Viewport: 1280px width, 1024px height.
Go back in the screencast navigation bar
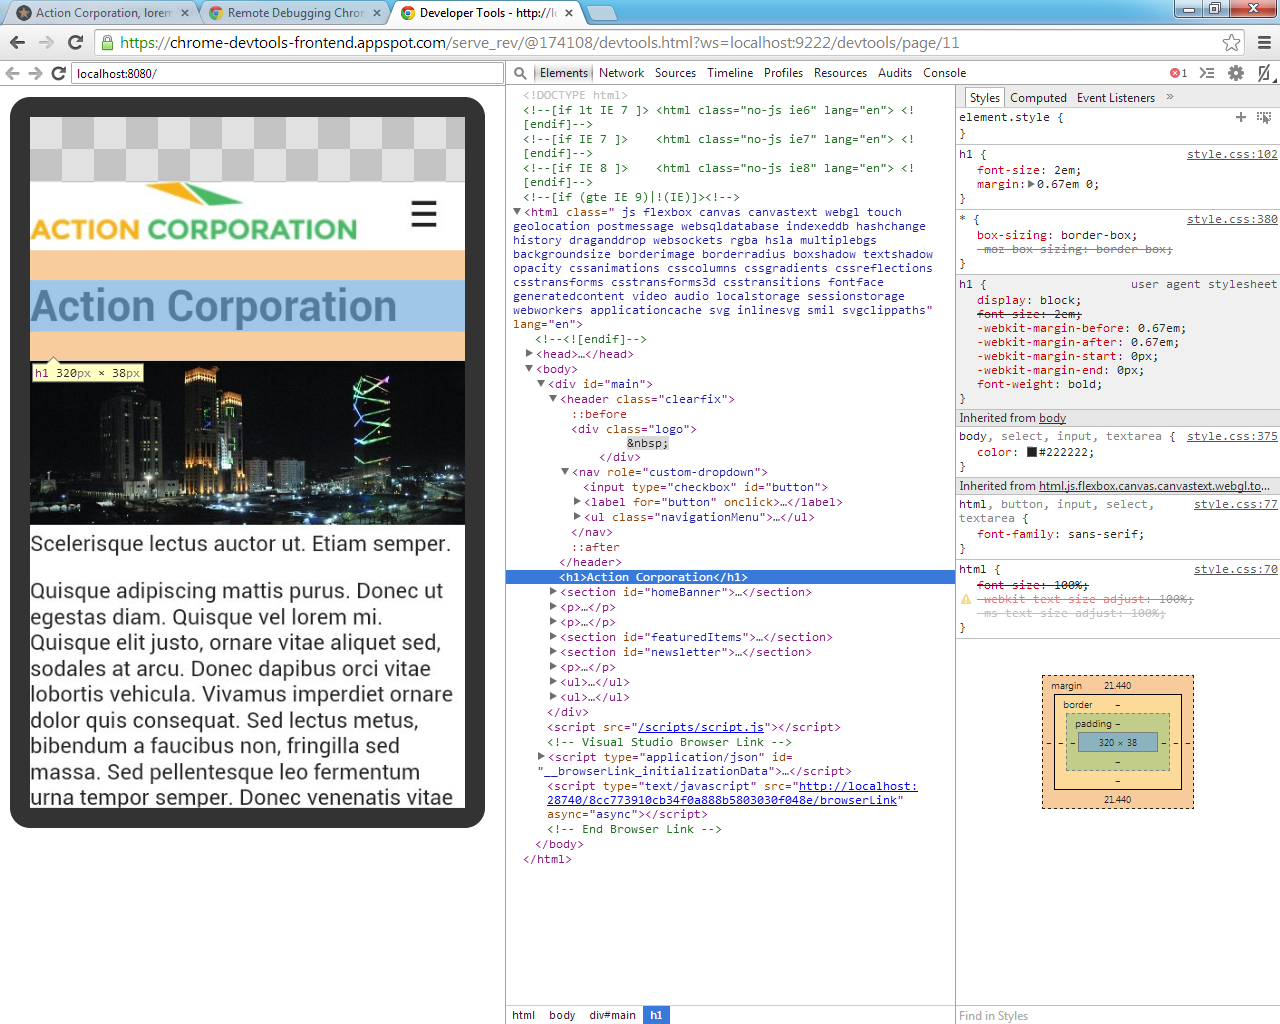click(12, 73)
